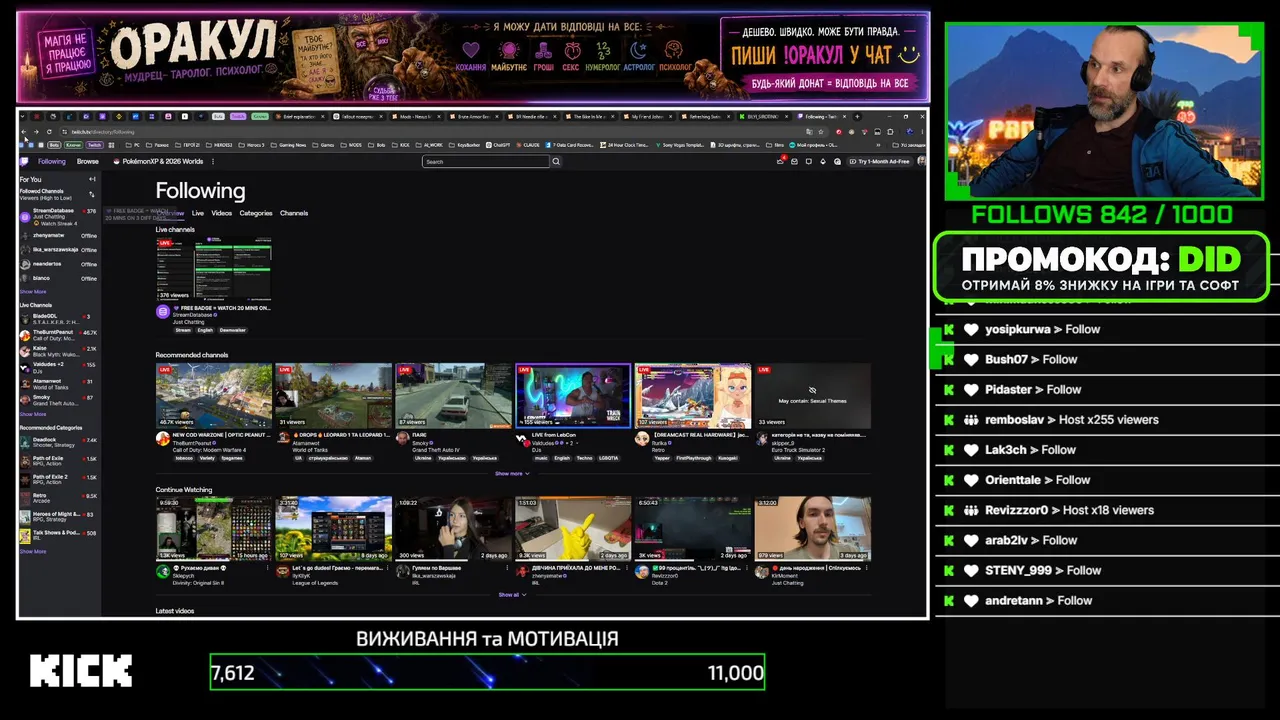Go back with browser back arrow
The width and height of the screenshot is (1280, 720).
coord(25,132)
